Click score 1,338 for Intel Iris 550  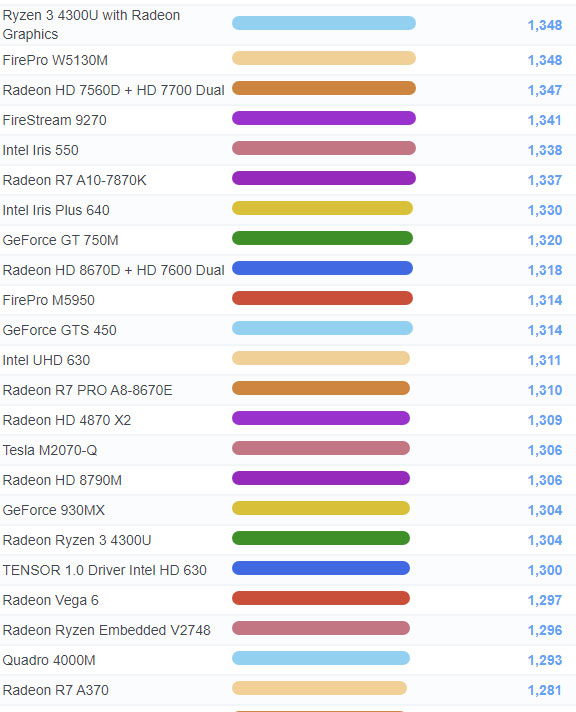click(x=545, y=150)
